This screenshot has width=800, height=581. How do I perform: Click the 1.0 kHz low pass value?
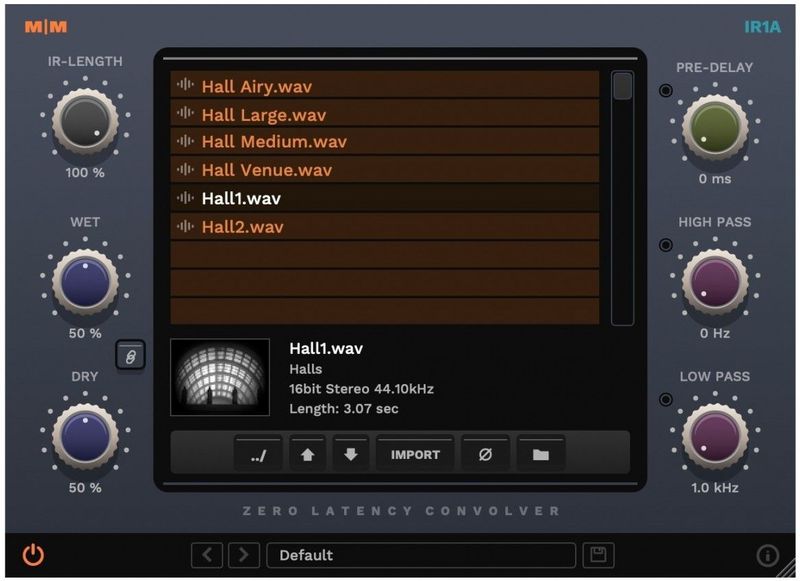tap(715, 488)
